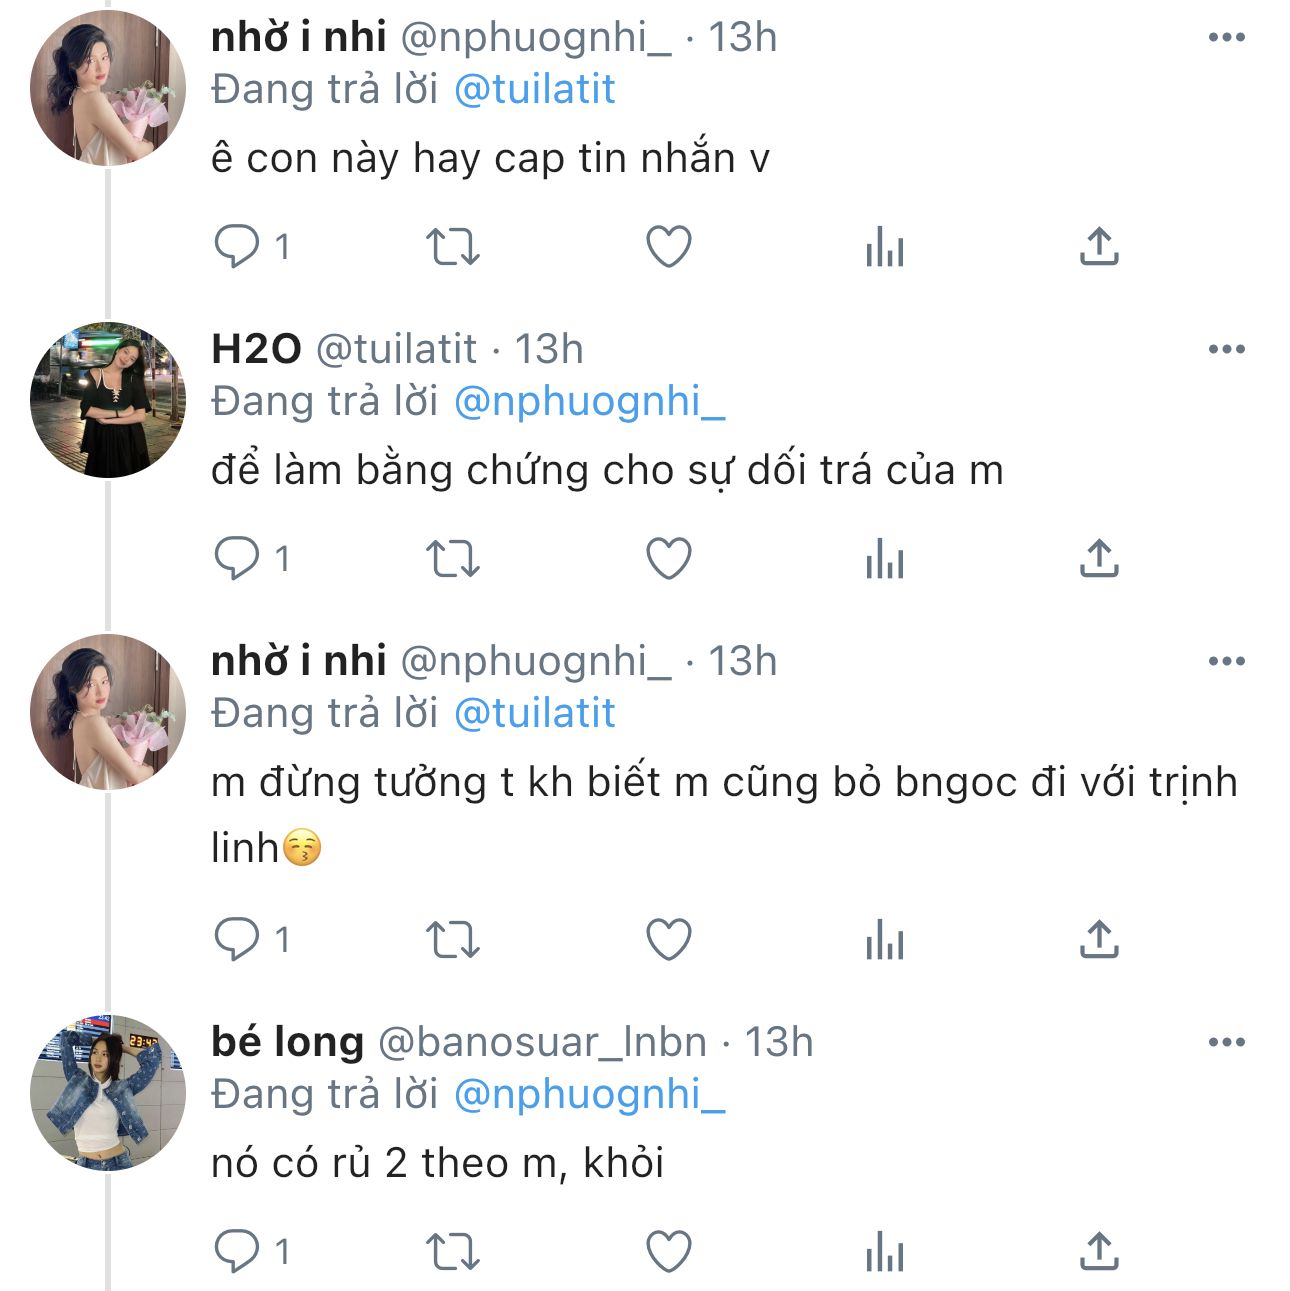This screenshot has height=1291, width=1290.
Task: Reply to the "ê con này hay cap" tweet
Action: pyautogui.click(x=237, y=246)
